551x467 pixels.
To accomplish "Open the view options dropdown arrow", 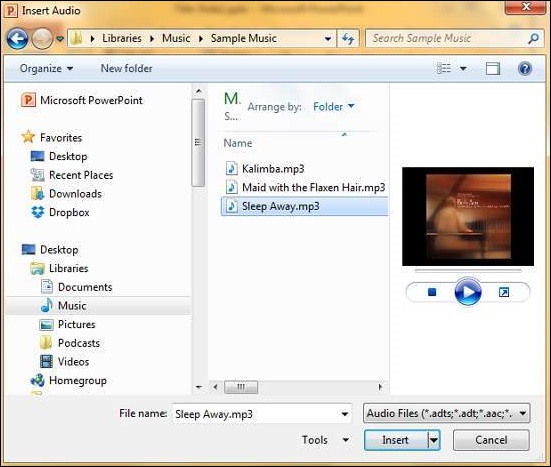I will click(x=463, y=69).
